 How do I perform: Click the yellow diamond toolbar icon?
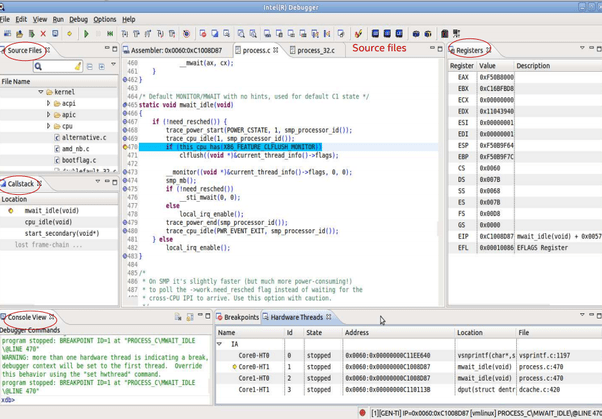pos(69,34)
